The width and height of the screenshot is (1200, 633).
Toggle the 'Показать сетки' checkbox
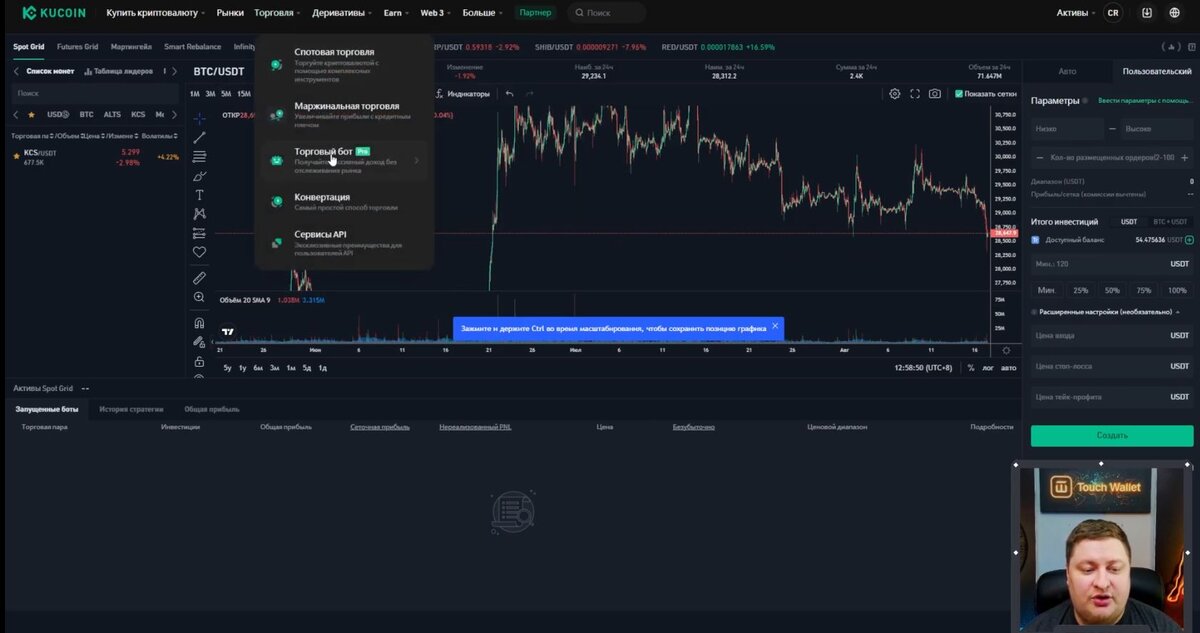(x=959, y=94)
